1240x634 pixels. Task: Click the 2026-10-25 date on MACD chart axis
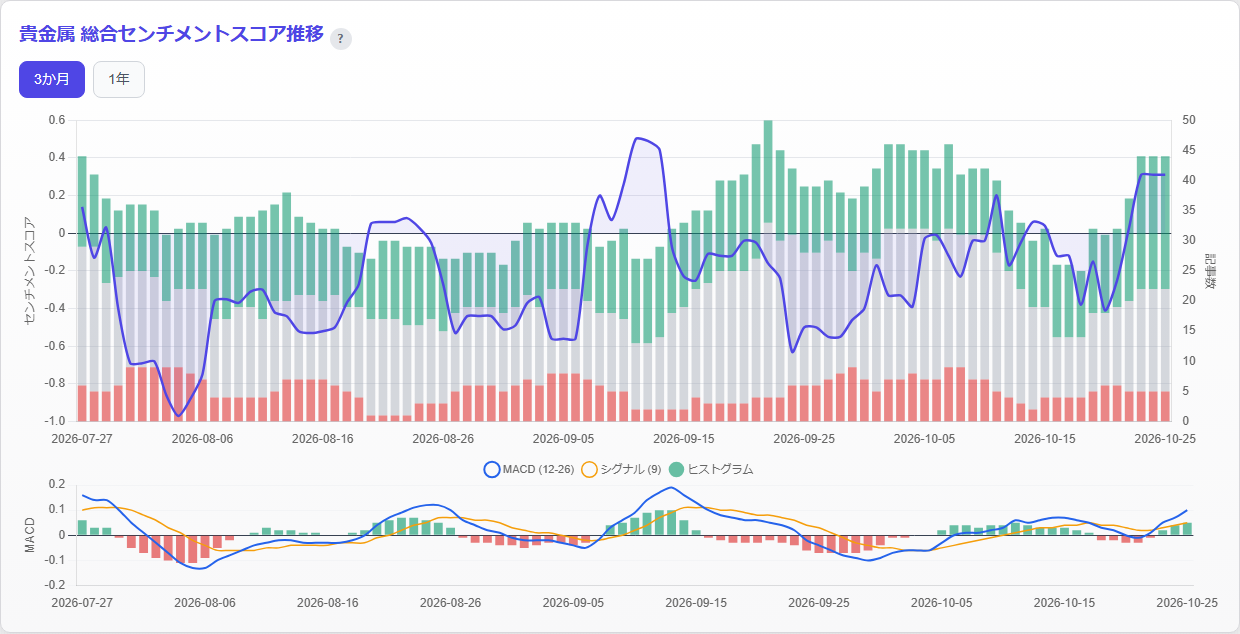coord(1188,603)
